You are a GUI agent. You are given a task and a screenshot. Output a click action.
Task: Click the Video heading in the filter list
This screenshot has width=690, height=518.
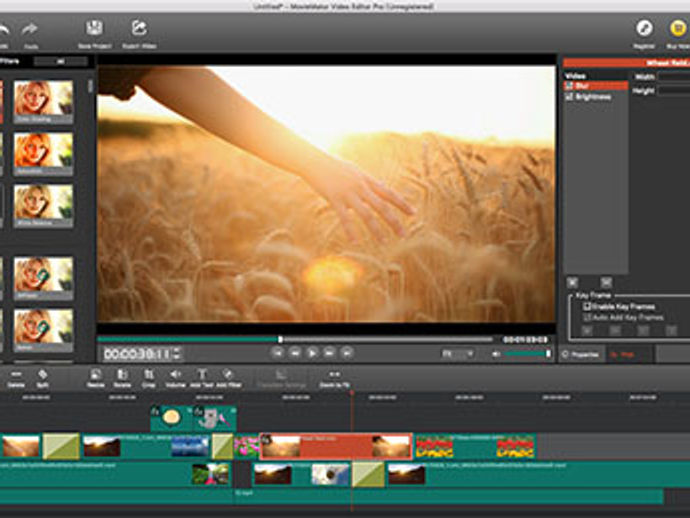(575, 76)
